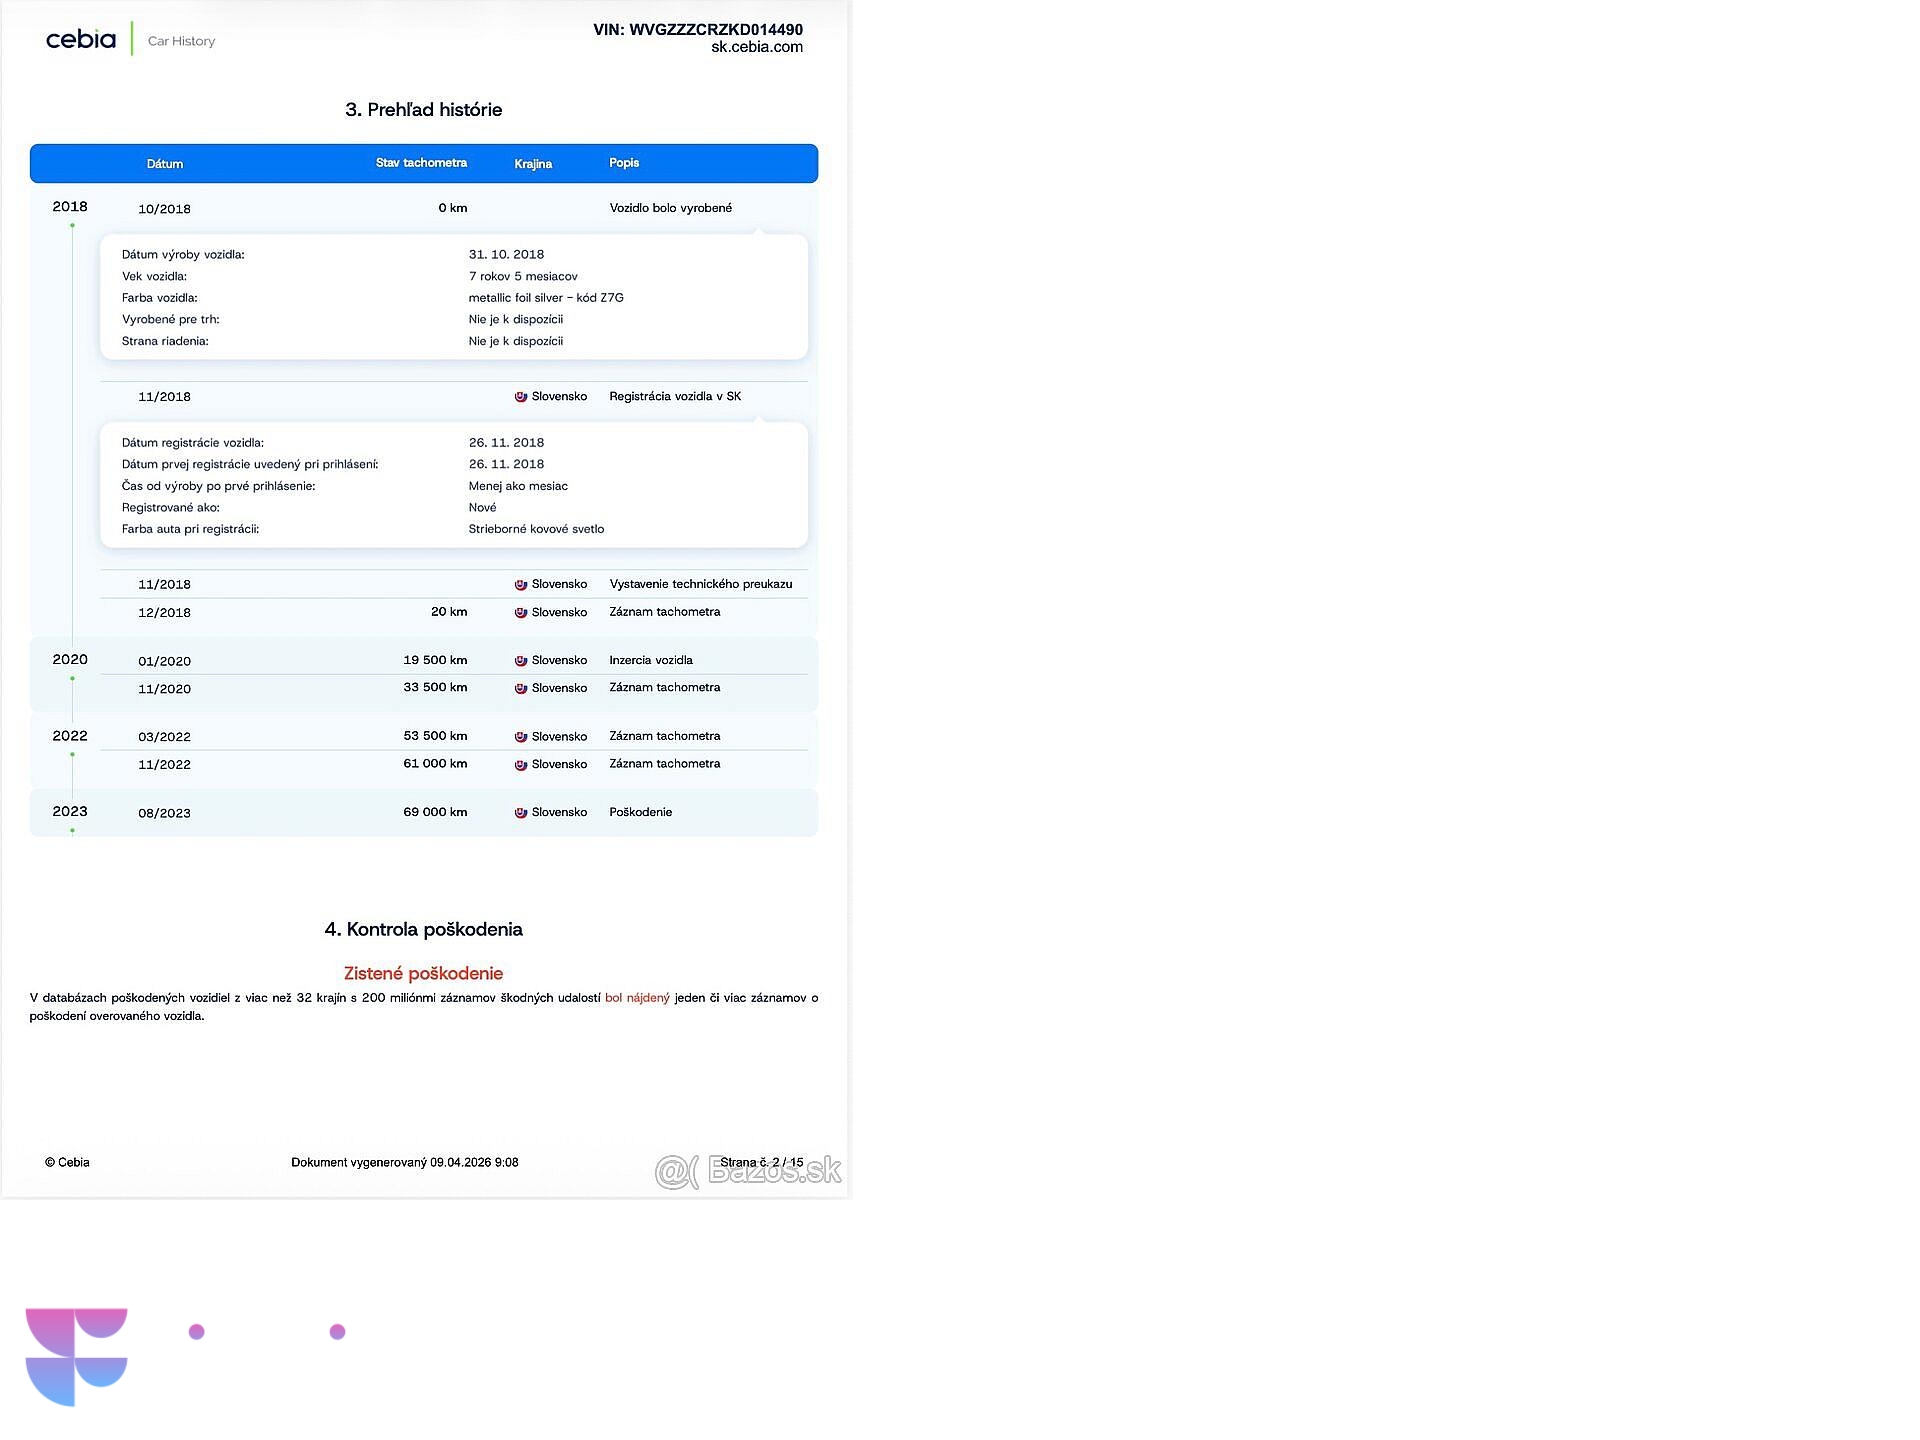
Task: Expand the 'Vozidlo bolo vyrobené' row
Action: point(670,208)
